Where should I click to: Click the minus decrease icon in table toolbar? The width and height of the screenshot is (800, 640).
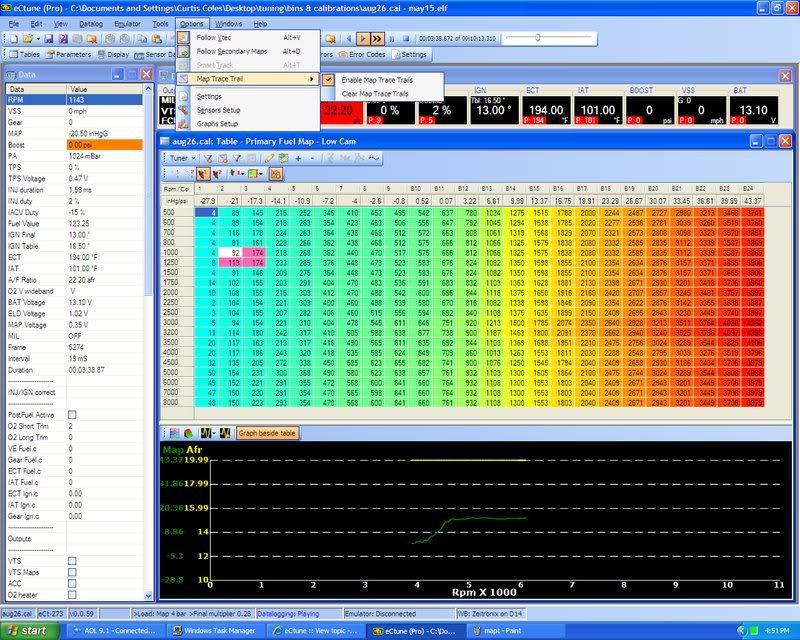pyautogui.click(x=312, y=158)
